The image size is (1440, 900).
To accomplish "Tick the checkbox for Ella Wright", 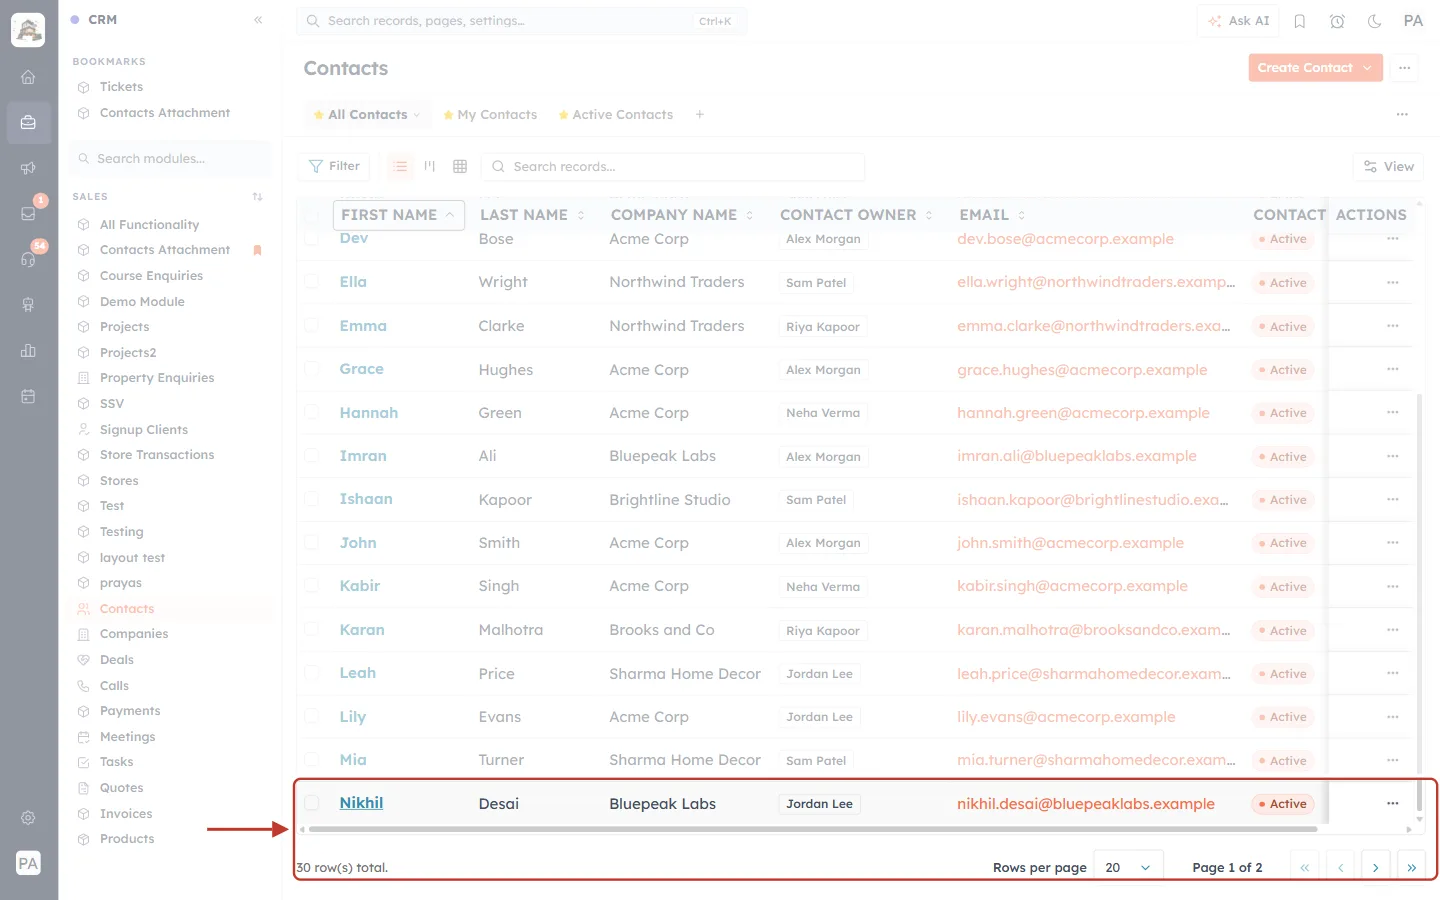I will click(312, 282).
